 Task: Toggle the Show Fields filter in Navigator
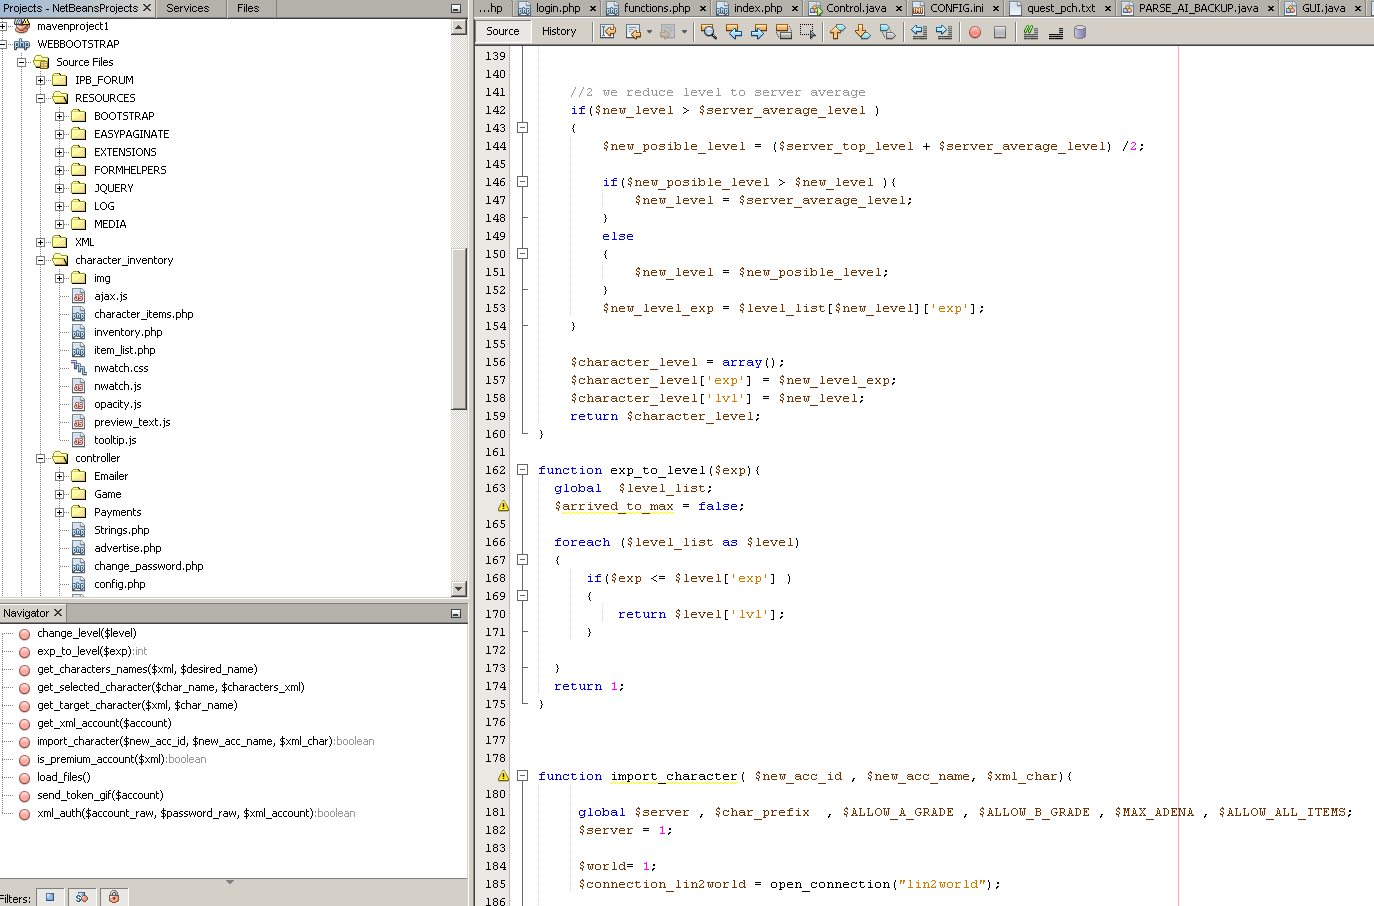[x=50, y=897]
